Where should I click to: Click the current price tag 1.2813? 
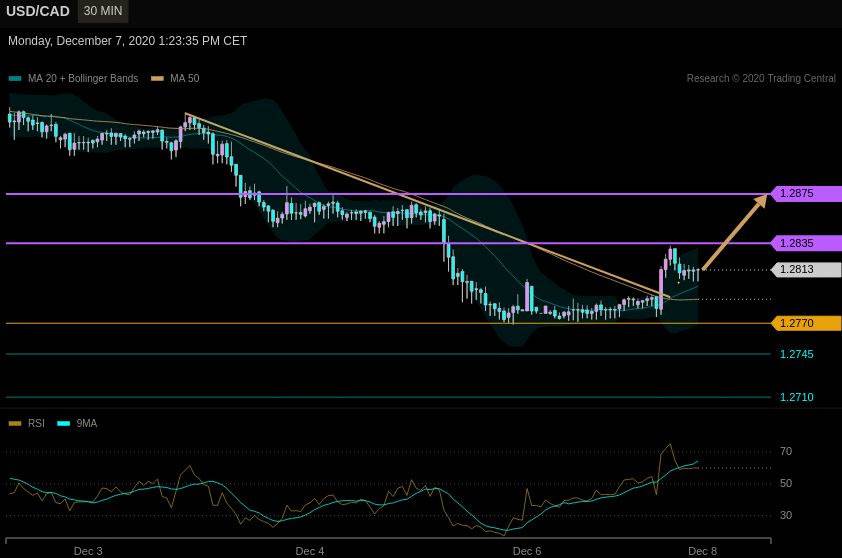[x=806, y=270]
